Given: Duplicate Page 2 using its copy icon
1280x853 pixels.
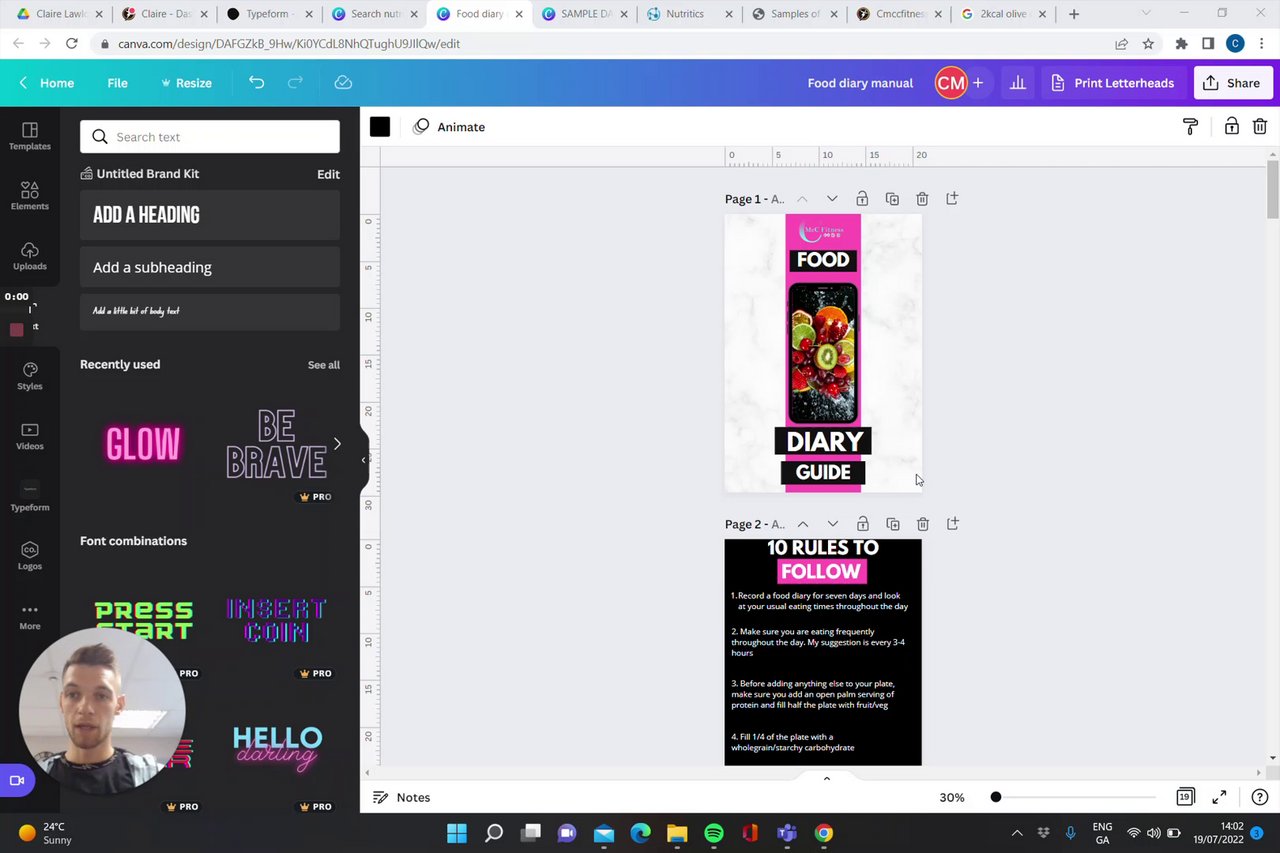Looking at the screenshot, I should 893,524.
